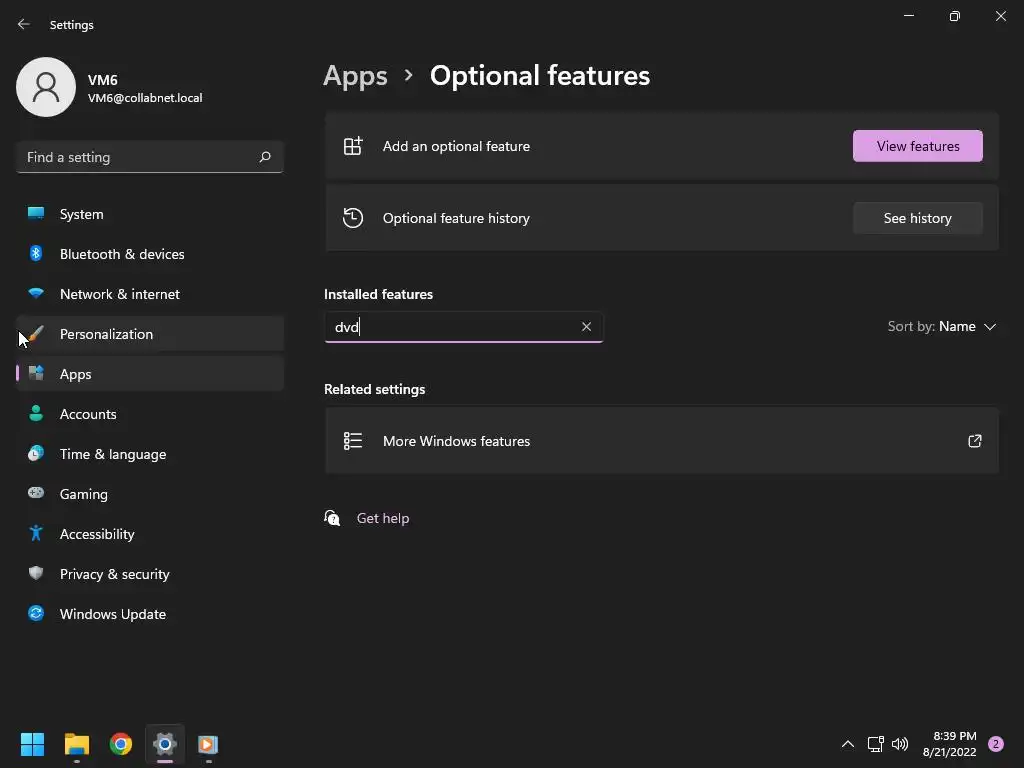
Task: Click the search magnifier in Find a setting
Action: tap(265, 157)
